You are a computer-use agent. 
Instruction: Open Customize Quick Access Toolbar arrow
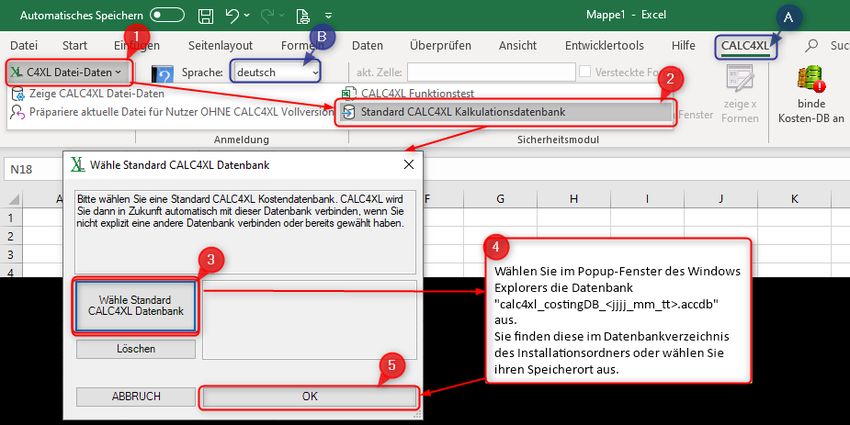click(x=329, y=15)
